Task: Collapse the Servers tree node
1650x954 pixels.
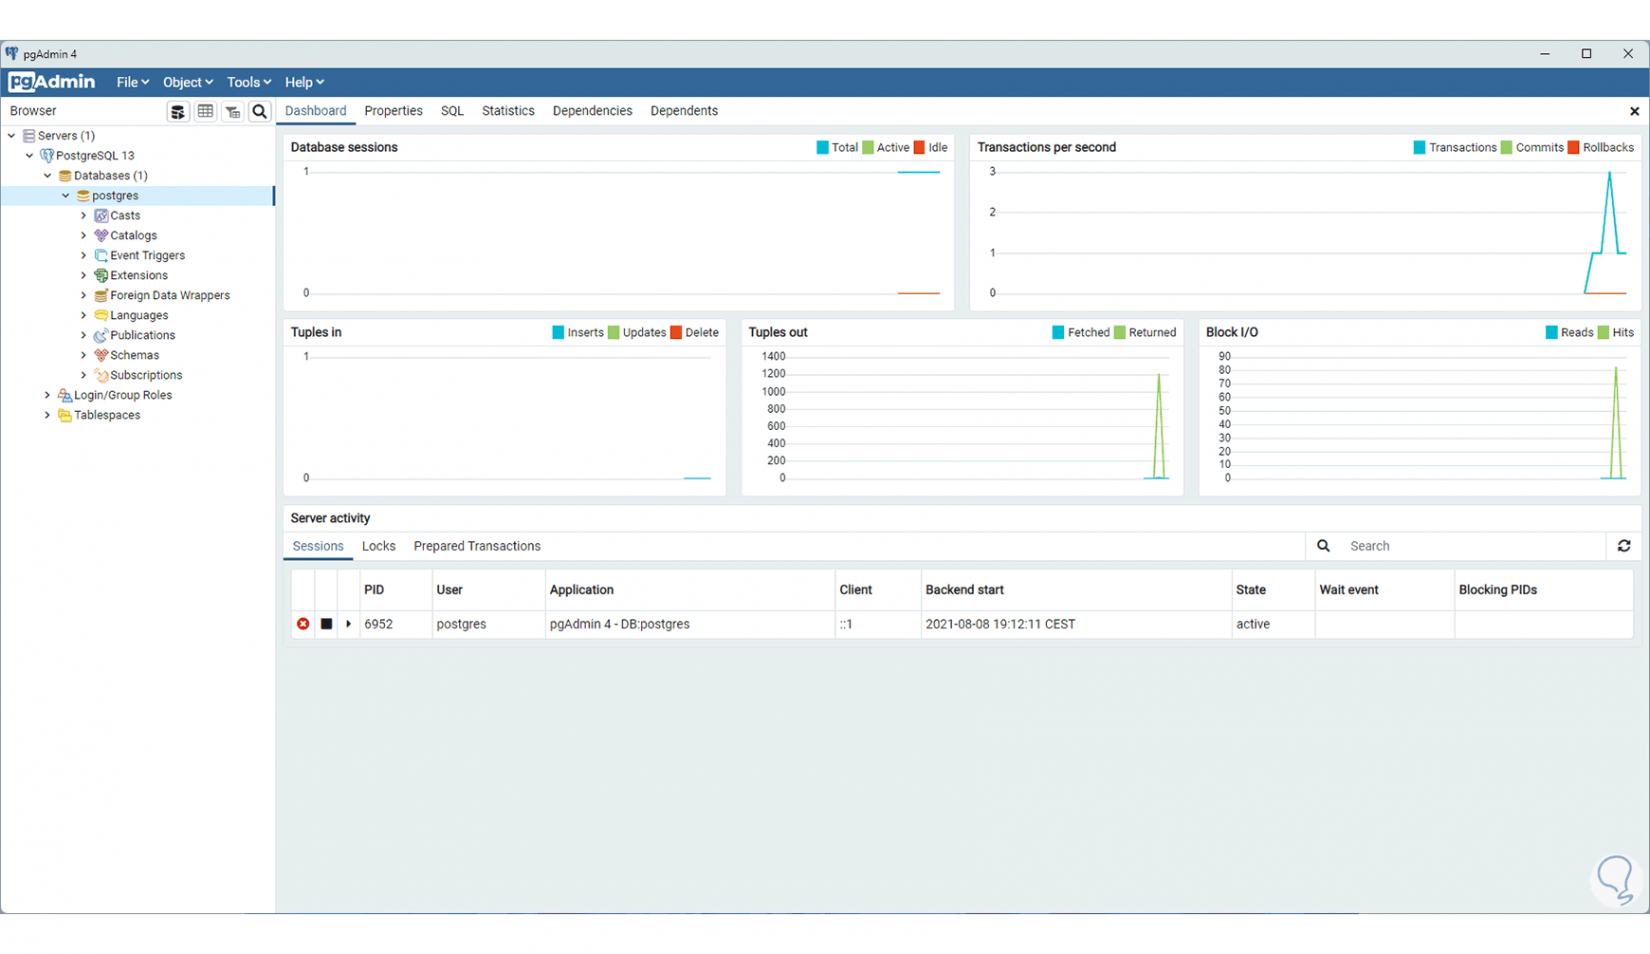Action: (12, 135)
